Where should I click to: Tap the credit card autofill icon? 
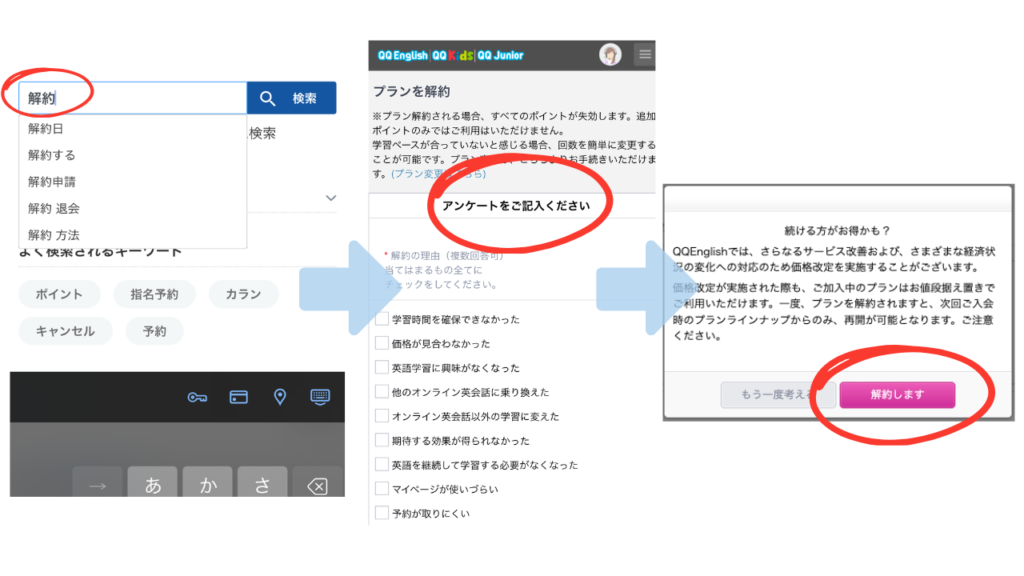pos(238,397)
